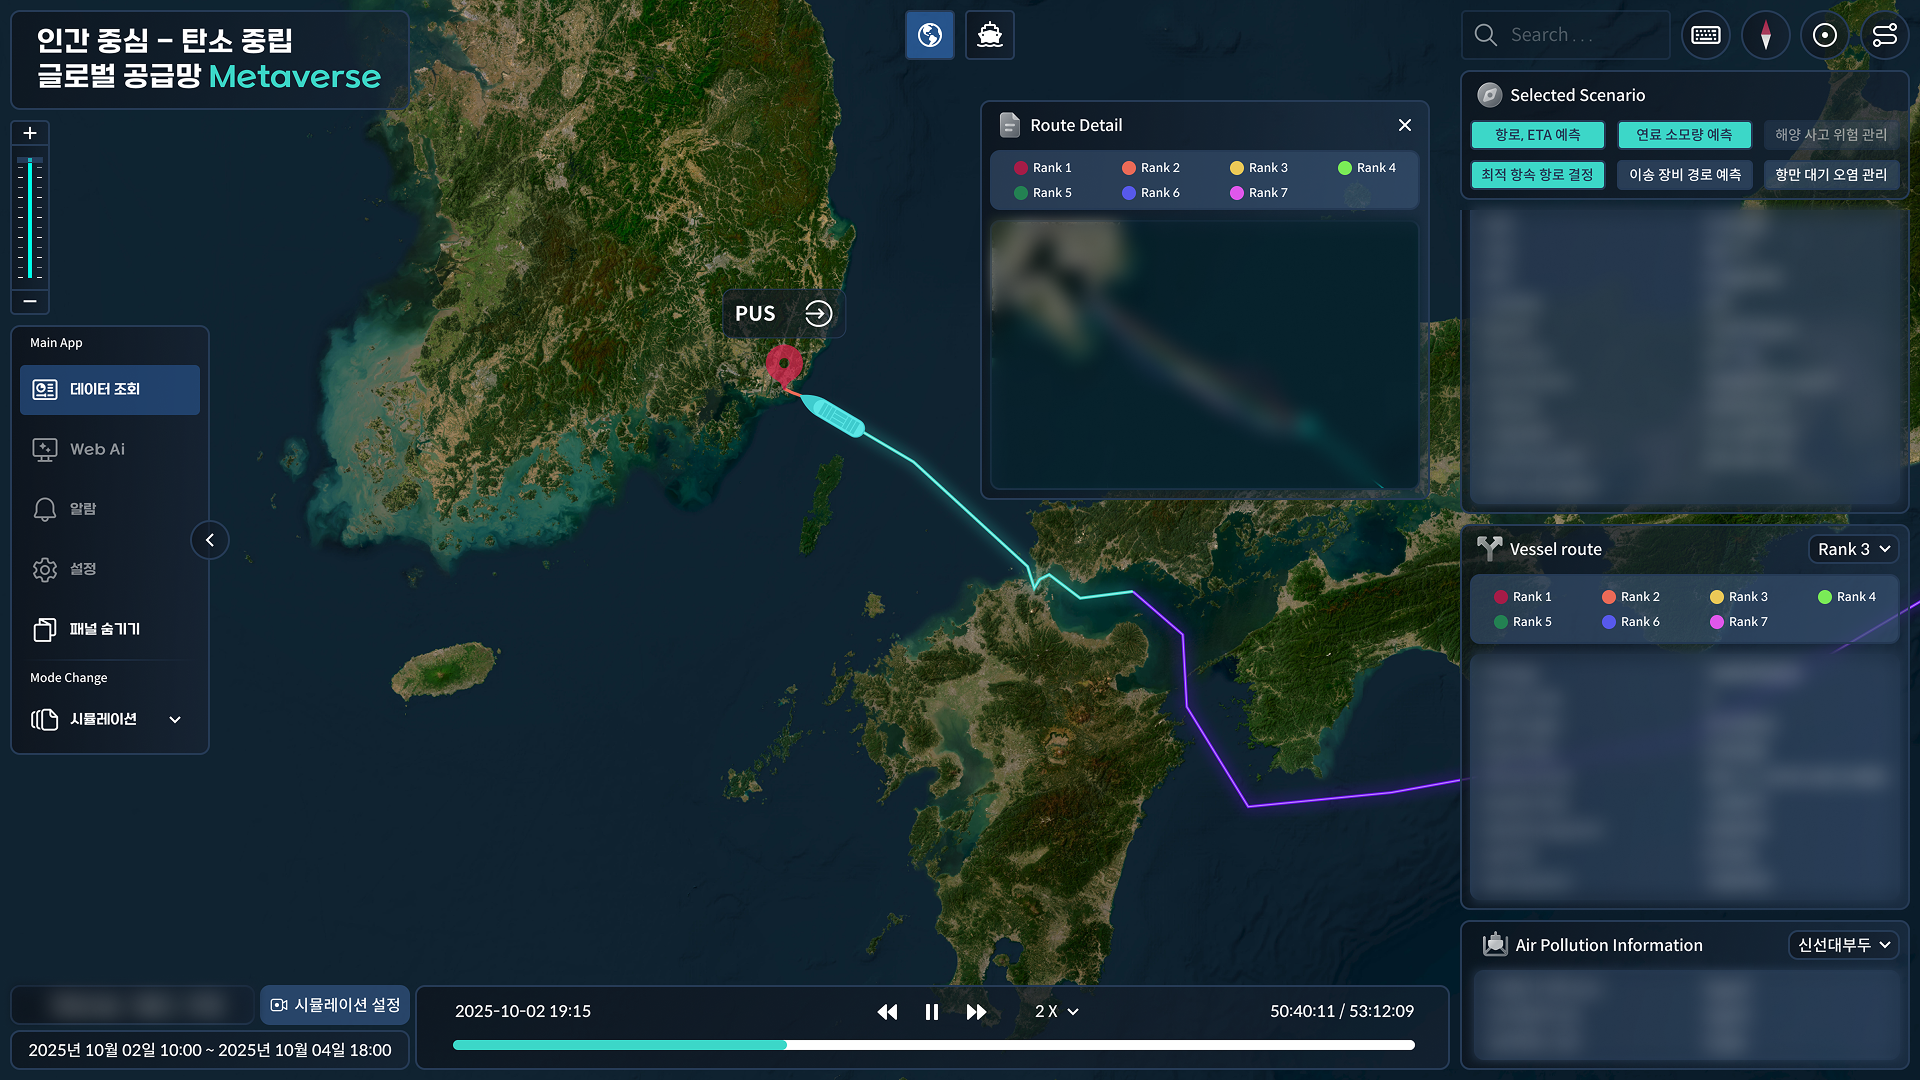1920x1080 pixels.
Task: Toggle 이송 장비 경로 예측 scenario
Action: coord(1685,175)
